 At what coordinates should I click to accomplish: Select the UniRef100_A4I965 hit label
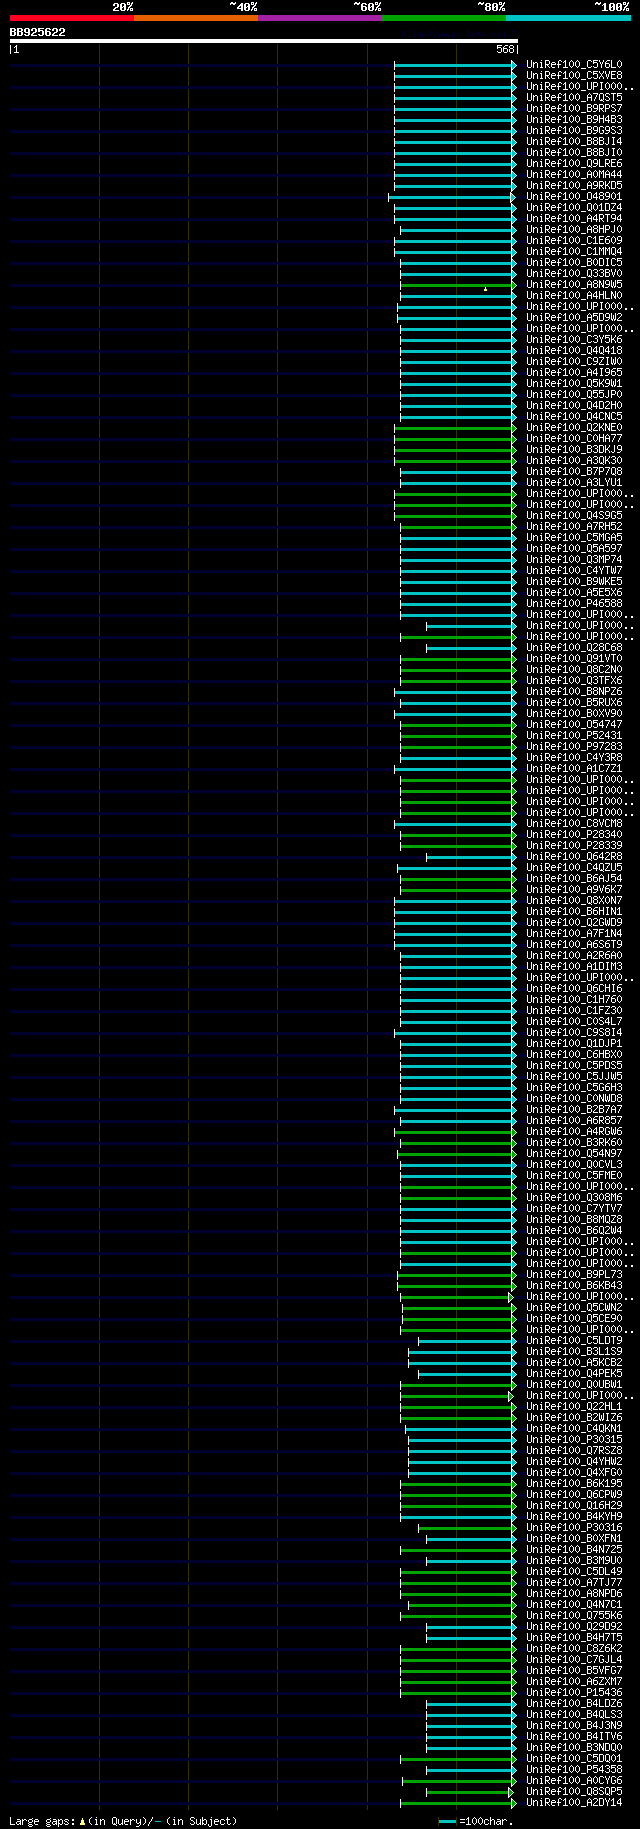point(574,372)
